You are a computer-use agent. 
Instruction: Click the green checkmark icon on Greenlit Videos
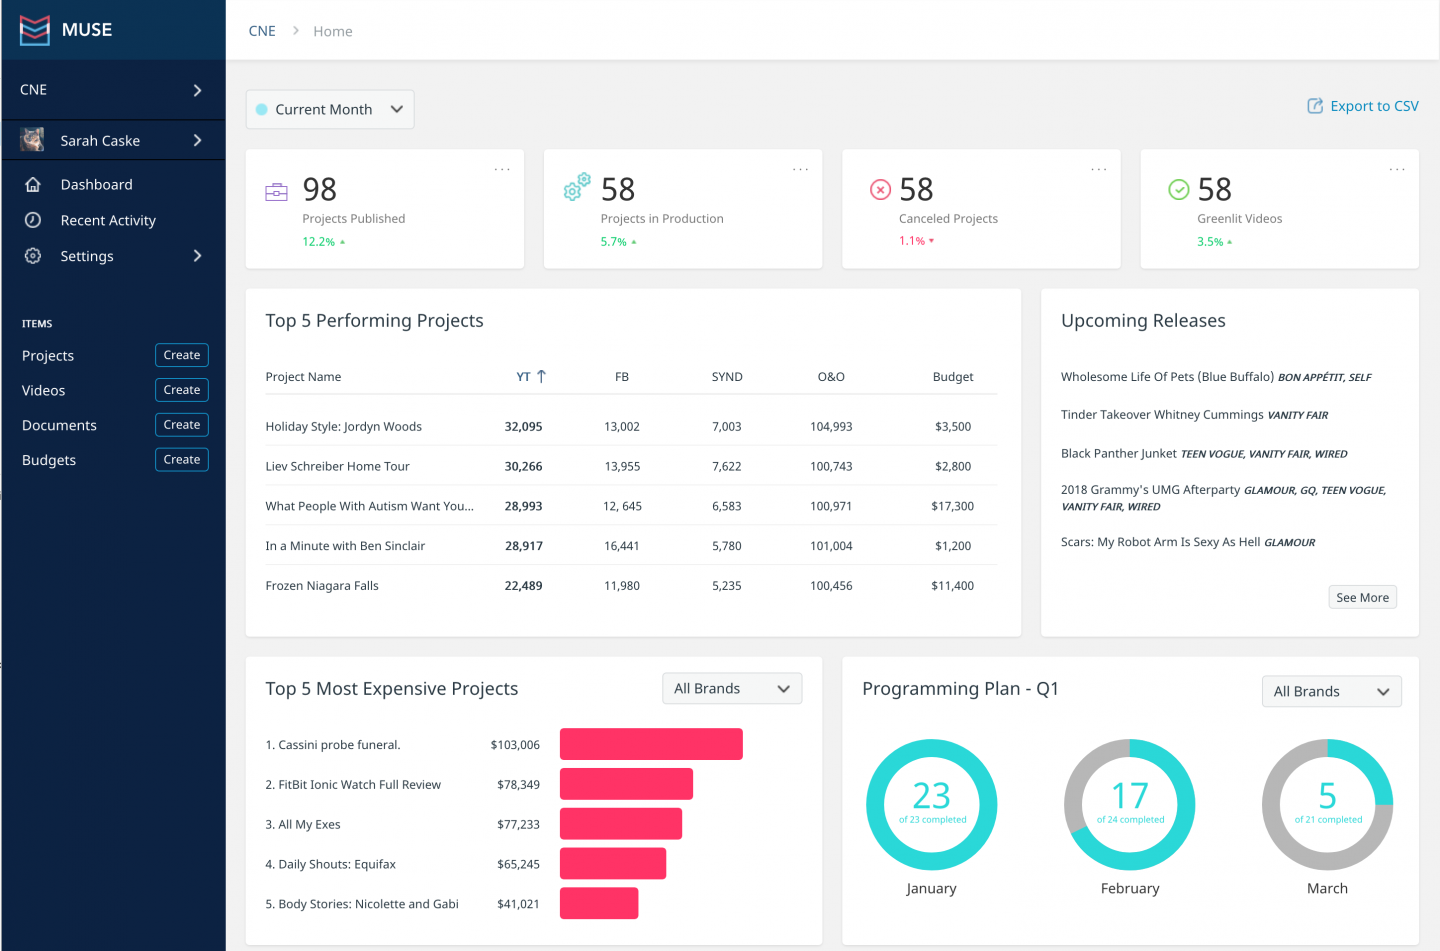coord(1179,189)
